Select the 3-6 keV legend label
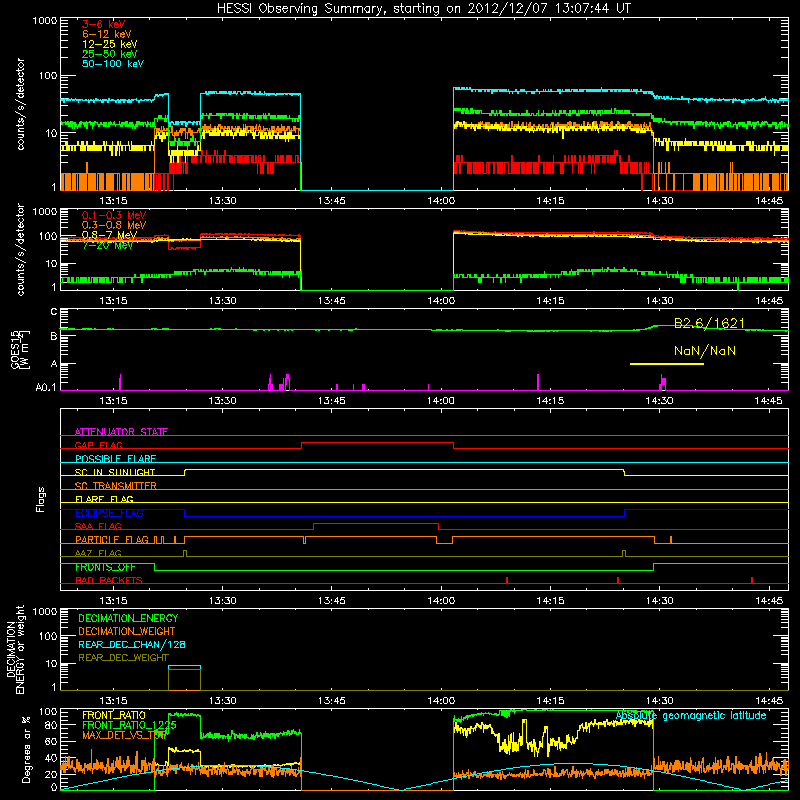The width and height of the screenshot is (800, 800). click(x=104, y=24)
